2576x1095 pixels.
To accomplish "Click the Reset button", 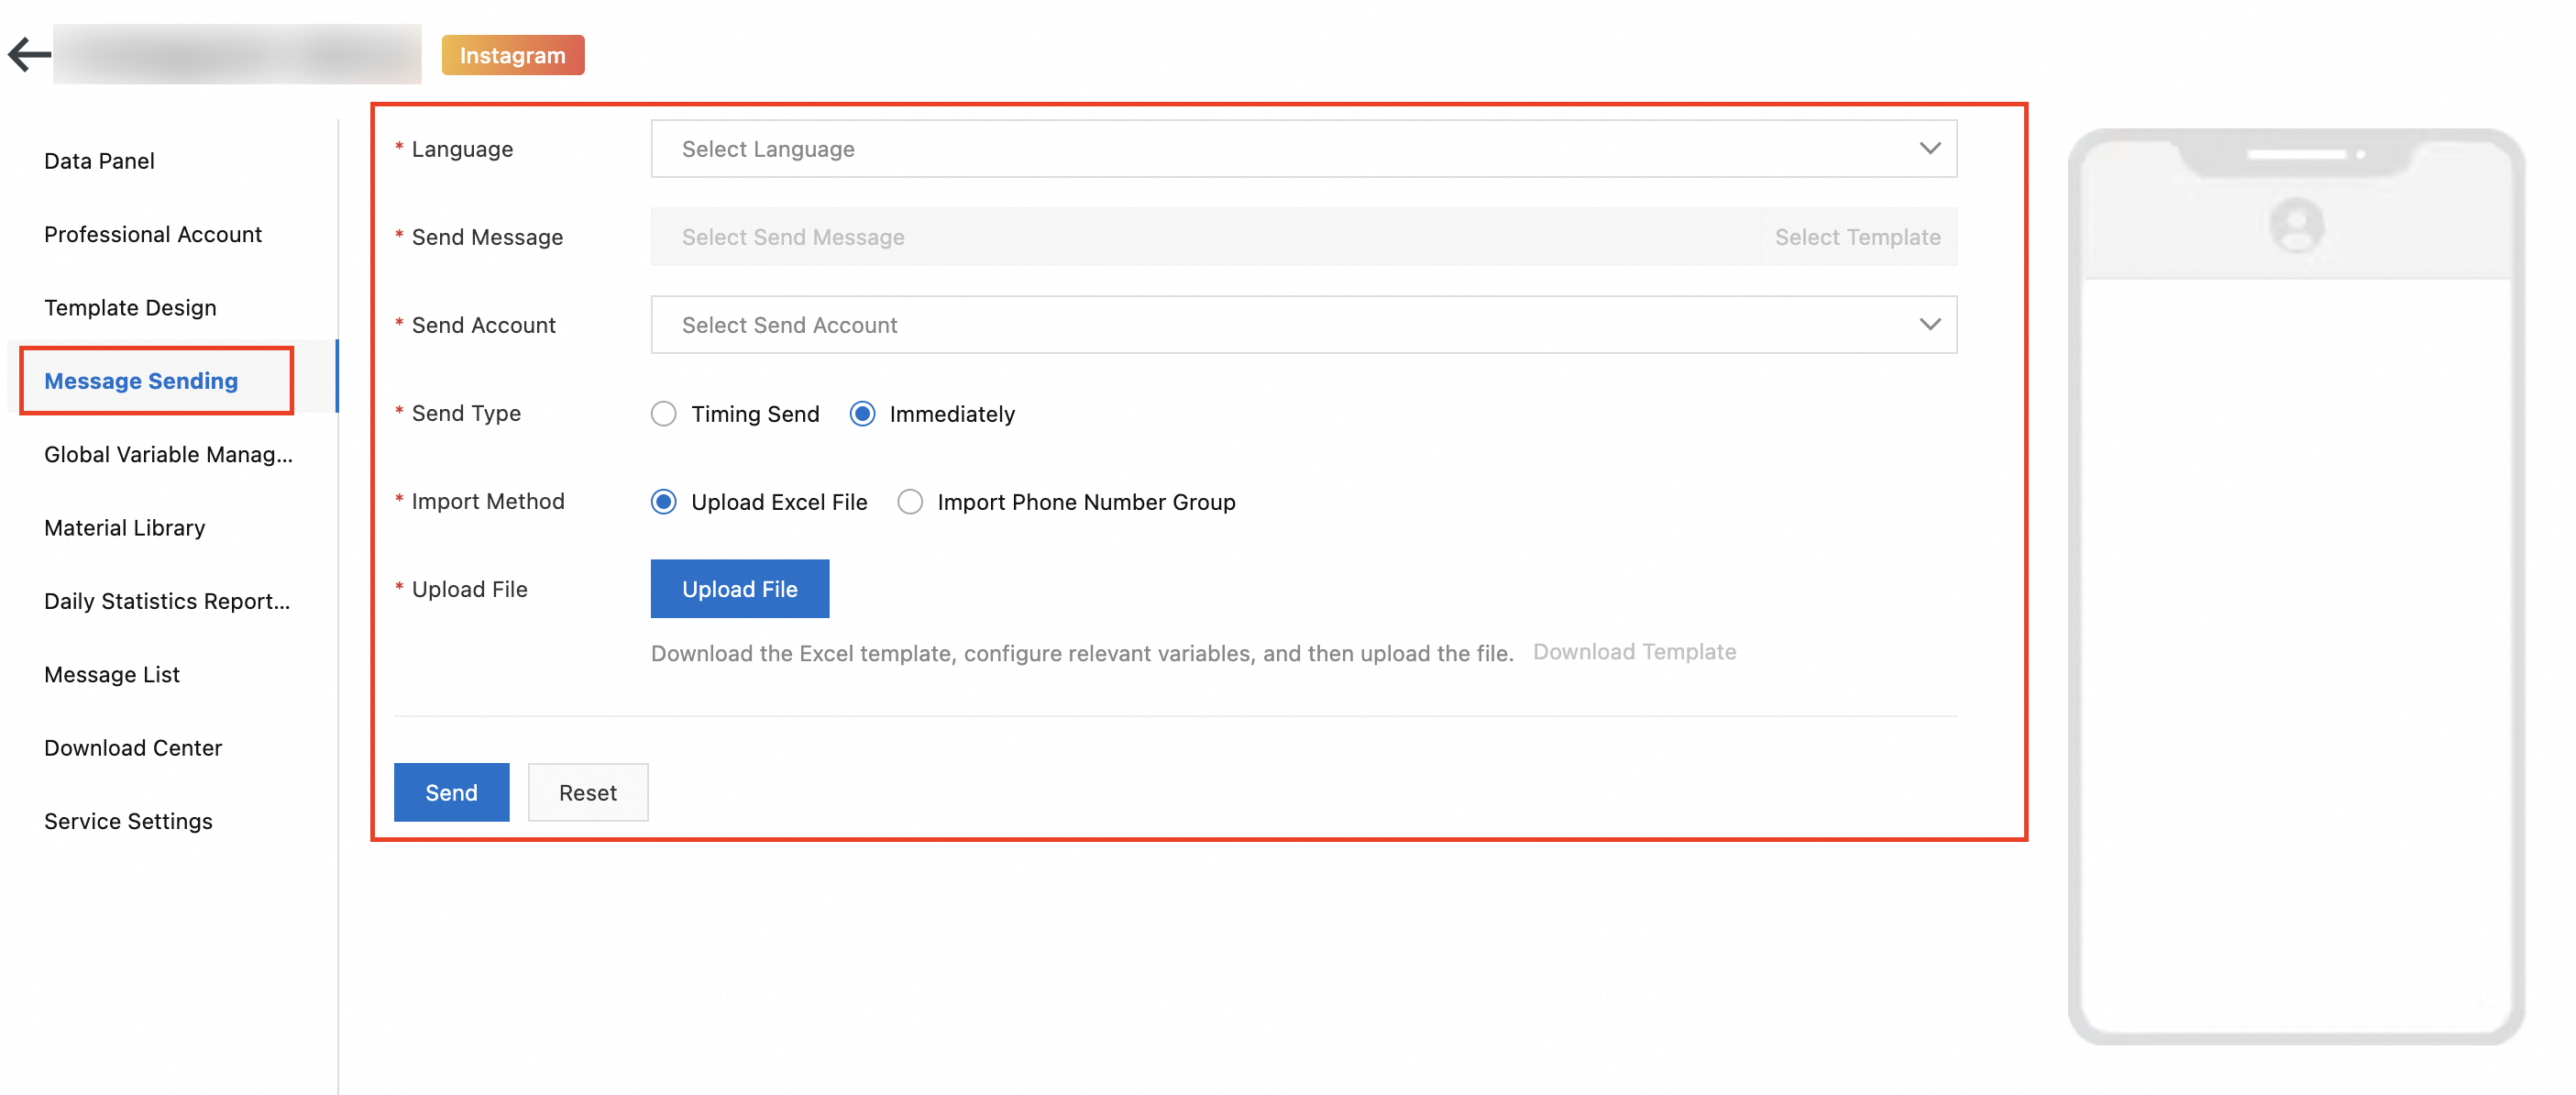I will tap(587, 792).
